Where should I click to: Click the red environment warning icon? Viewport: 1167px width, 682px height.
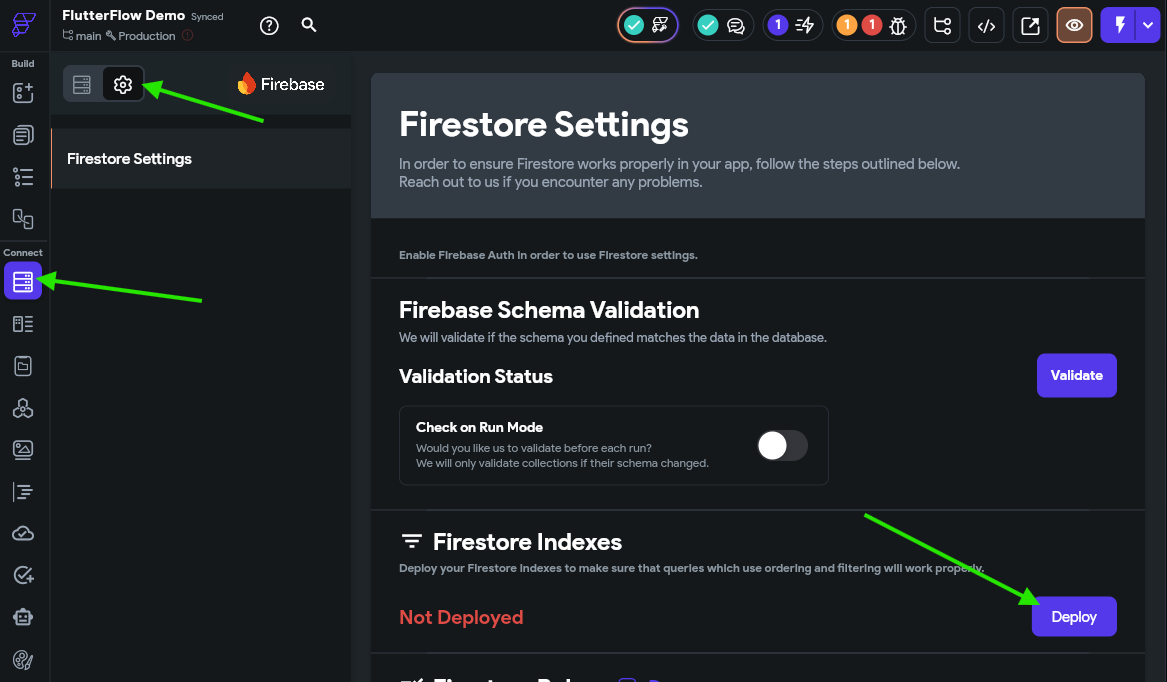coord(188,35)
